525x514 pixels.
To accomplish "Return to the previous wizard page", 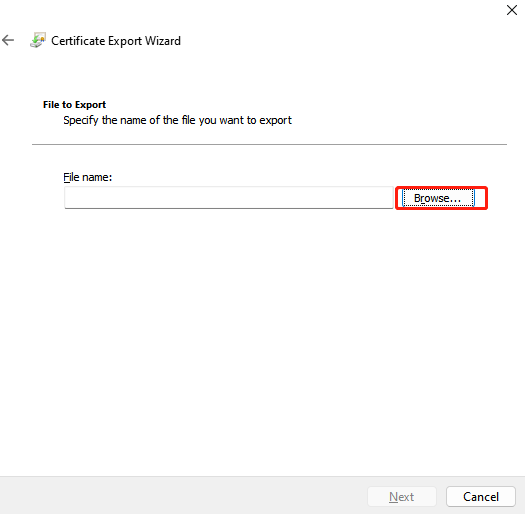I will [8, 41].
